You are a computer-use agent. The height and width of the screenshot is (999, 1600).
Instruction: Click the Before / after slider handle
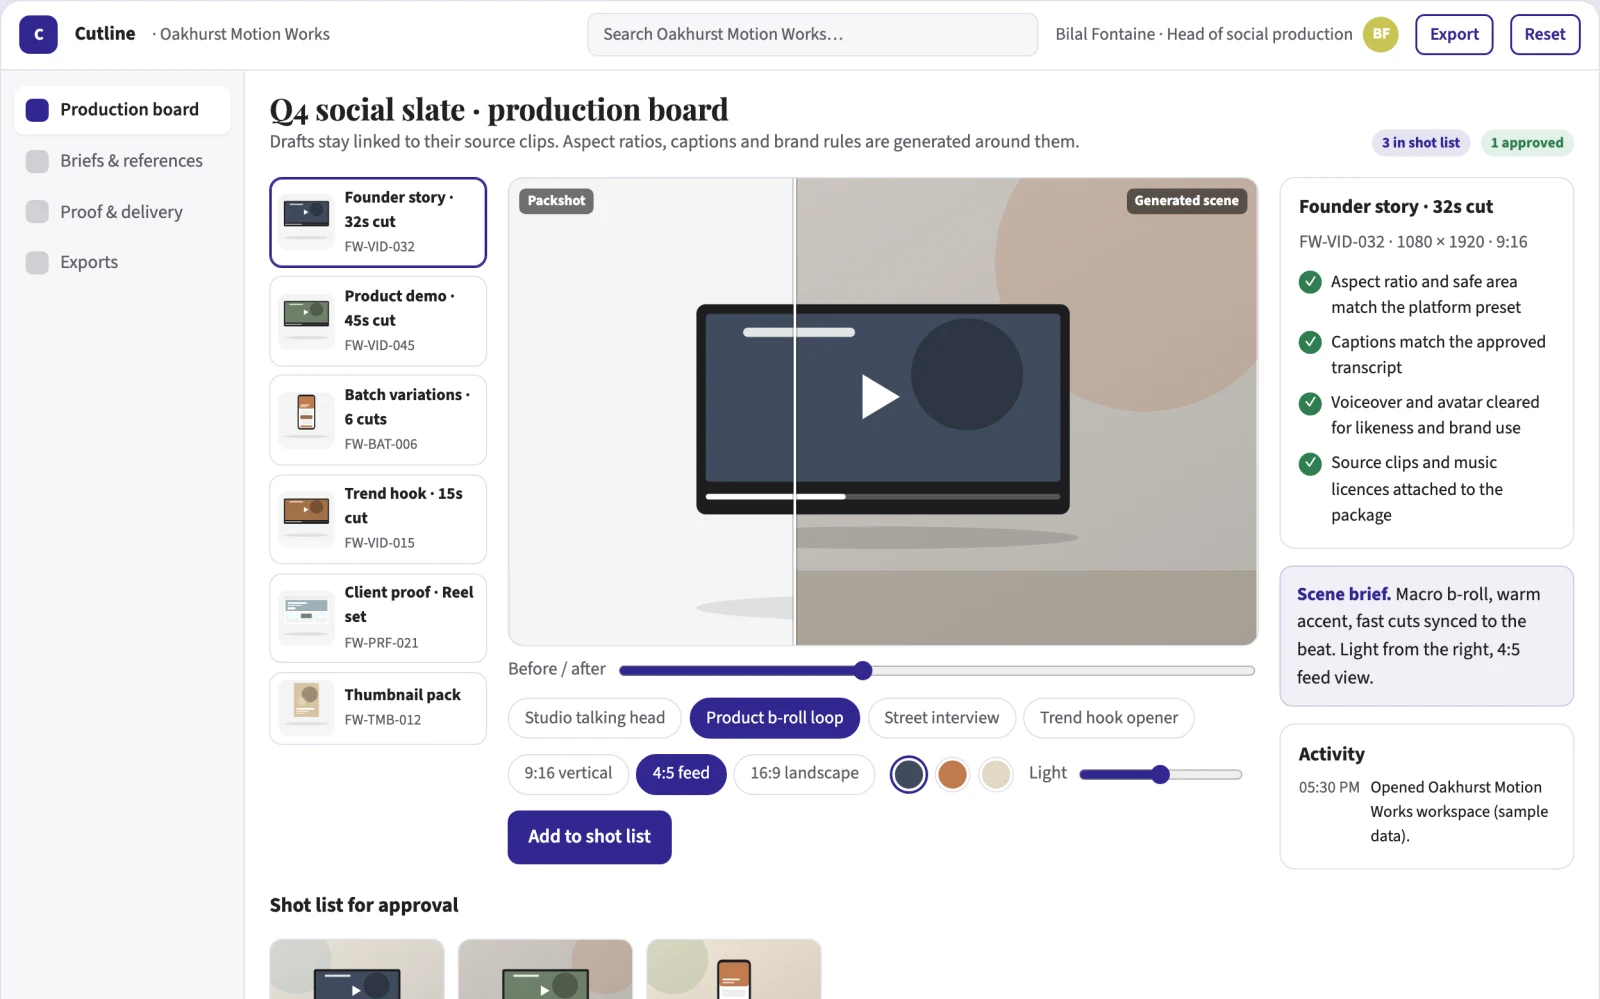tap(863, 670)
